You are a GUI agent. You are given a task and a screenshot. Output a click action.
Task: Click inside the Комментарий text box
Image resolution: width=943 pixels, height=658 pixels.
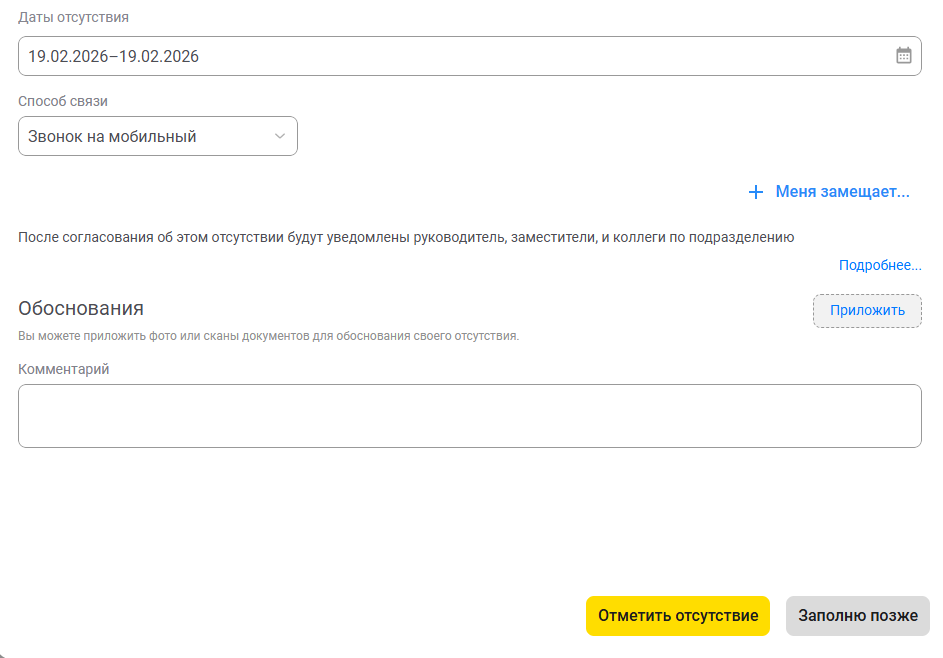click(x=469, y=416)
